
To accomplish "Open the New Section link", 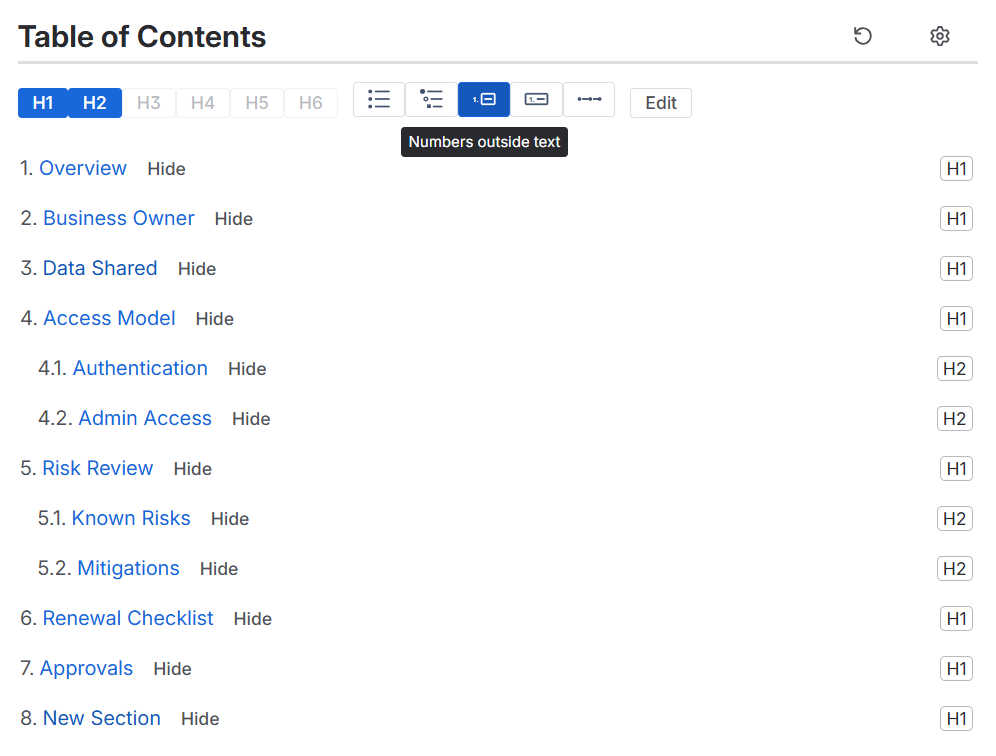I will point(102,719).
